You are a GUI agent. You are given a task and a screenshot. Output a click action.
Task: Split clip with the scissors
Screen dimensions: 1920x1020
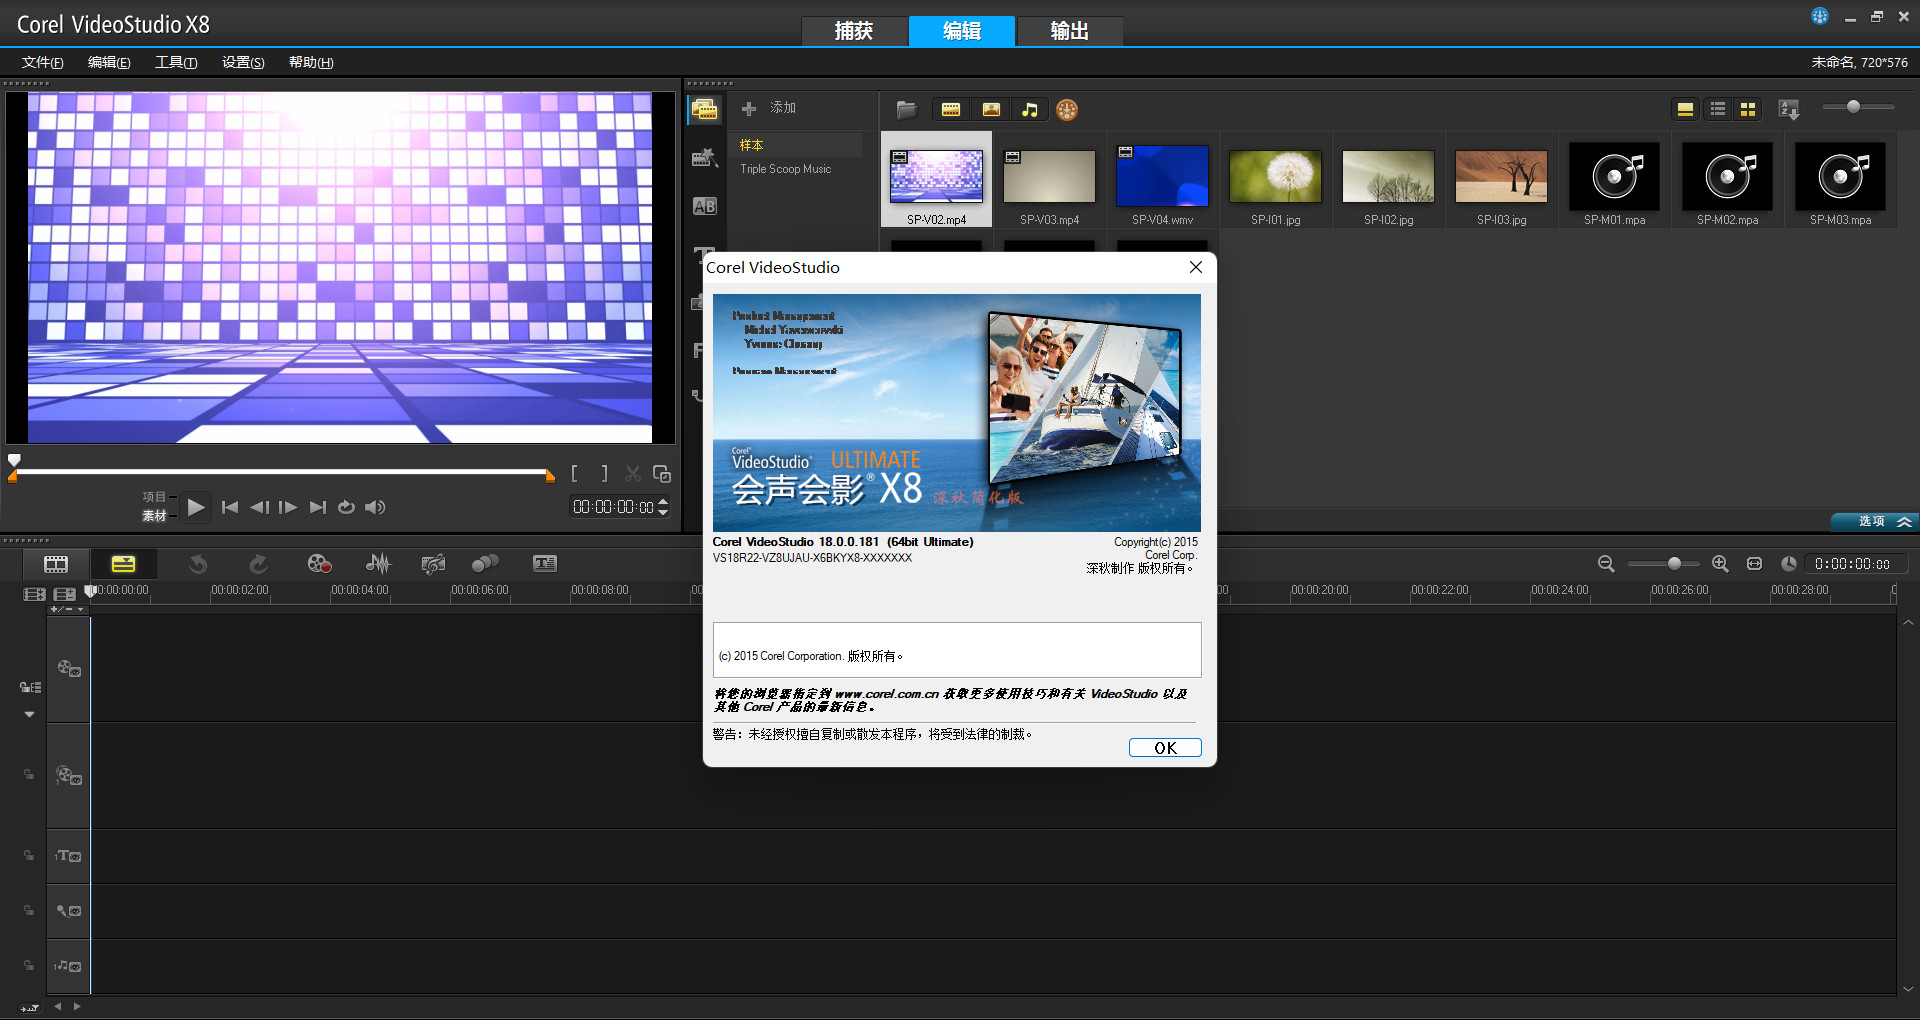[x=633, y=474]
